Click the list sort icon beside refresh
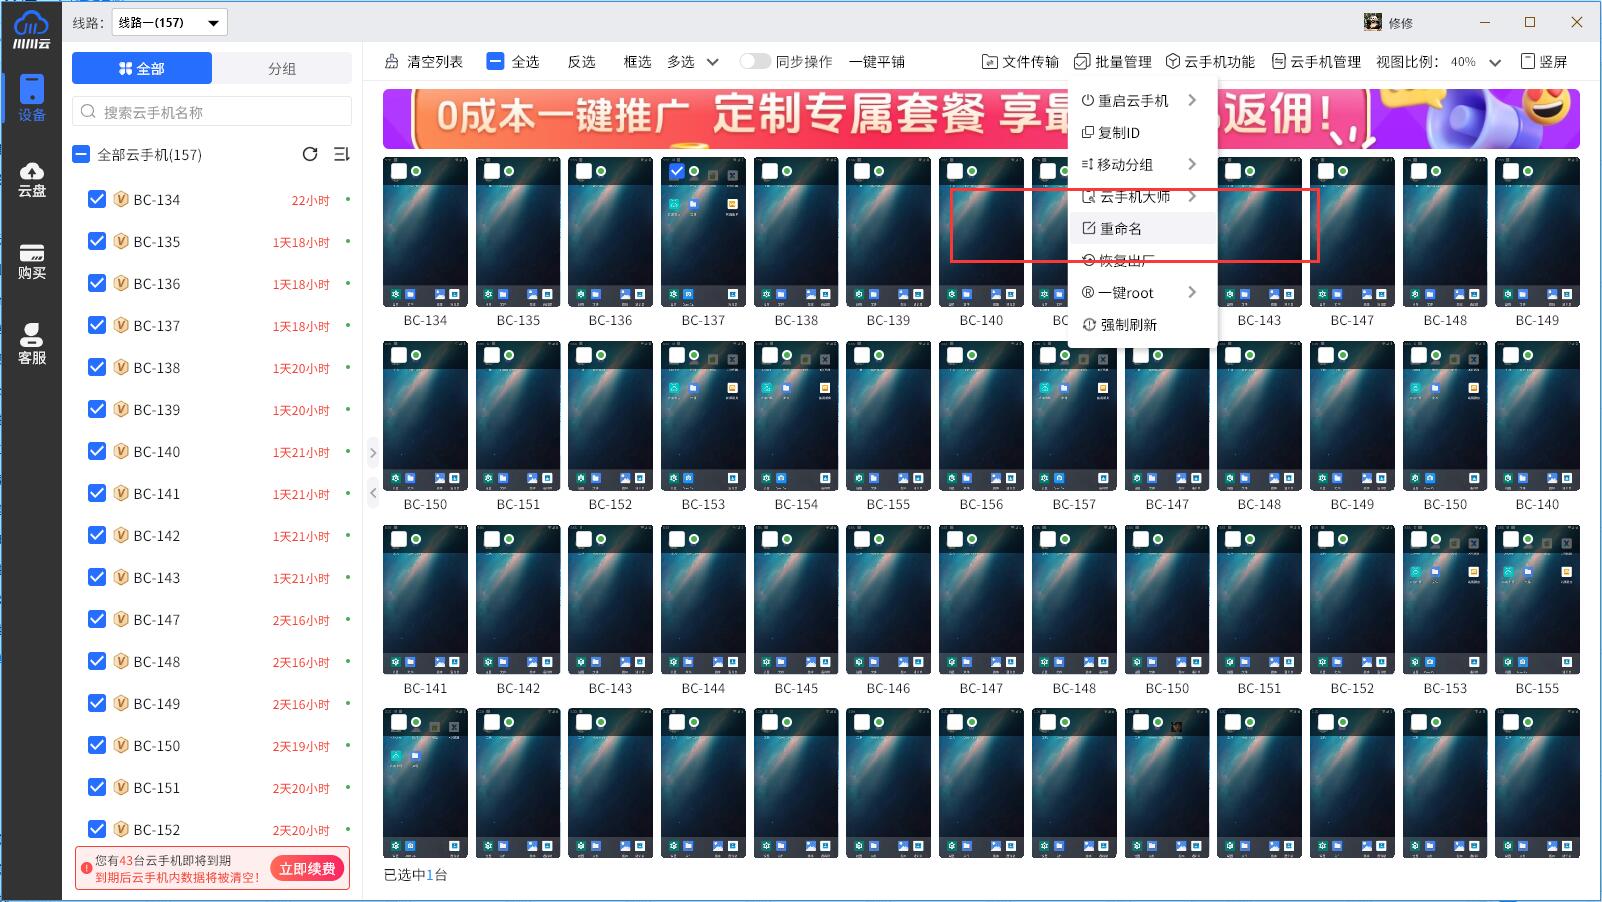The width and height of the screenshot is (1602, 902). tap(341, 154)
